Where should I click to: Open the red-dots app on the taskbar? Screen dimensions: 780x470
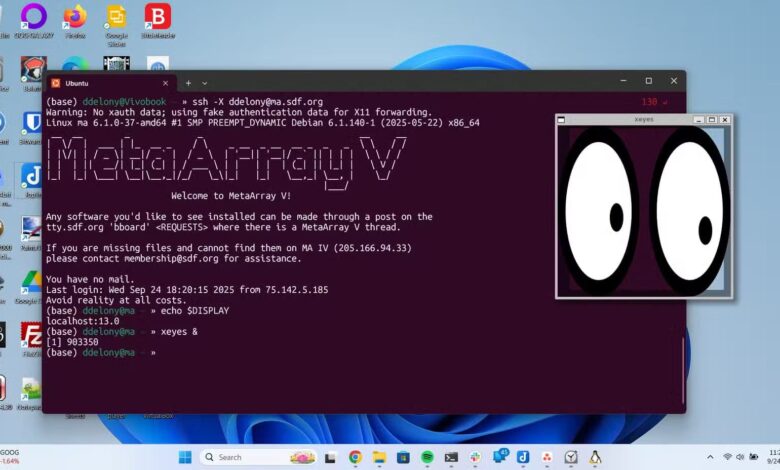(x=547, y=457)
